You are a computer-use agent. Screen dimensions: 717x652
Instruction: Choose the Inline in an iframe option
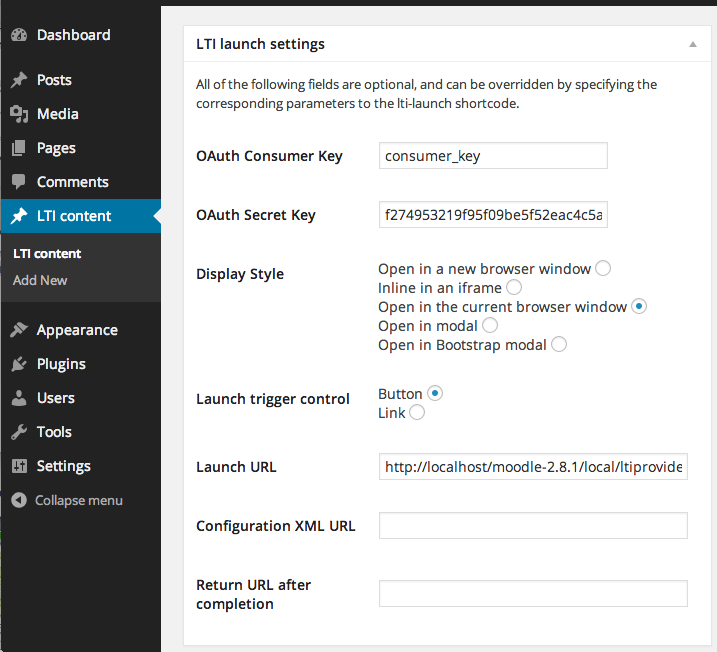point(514,287)
